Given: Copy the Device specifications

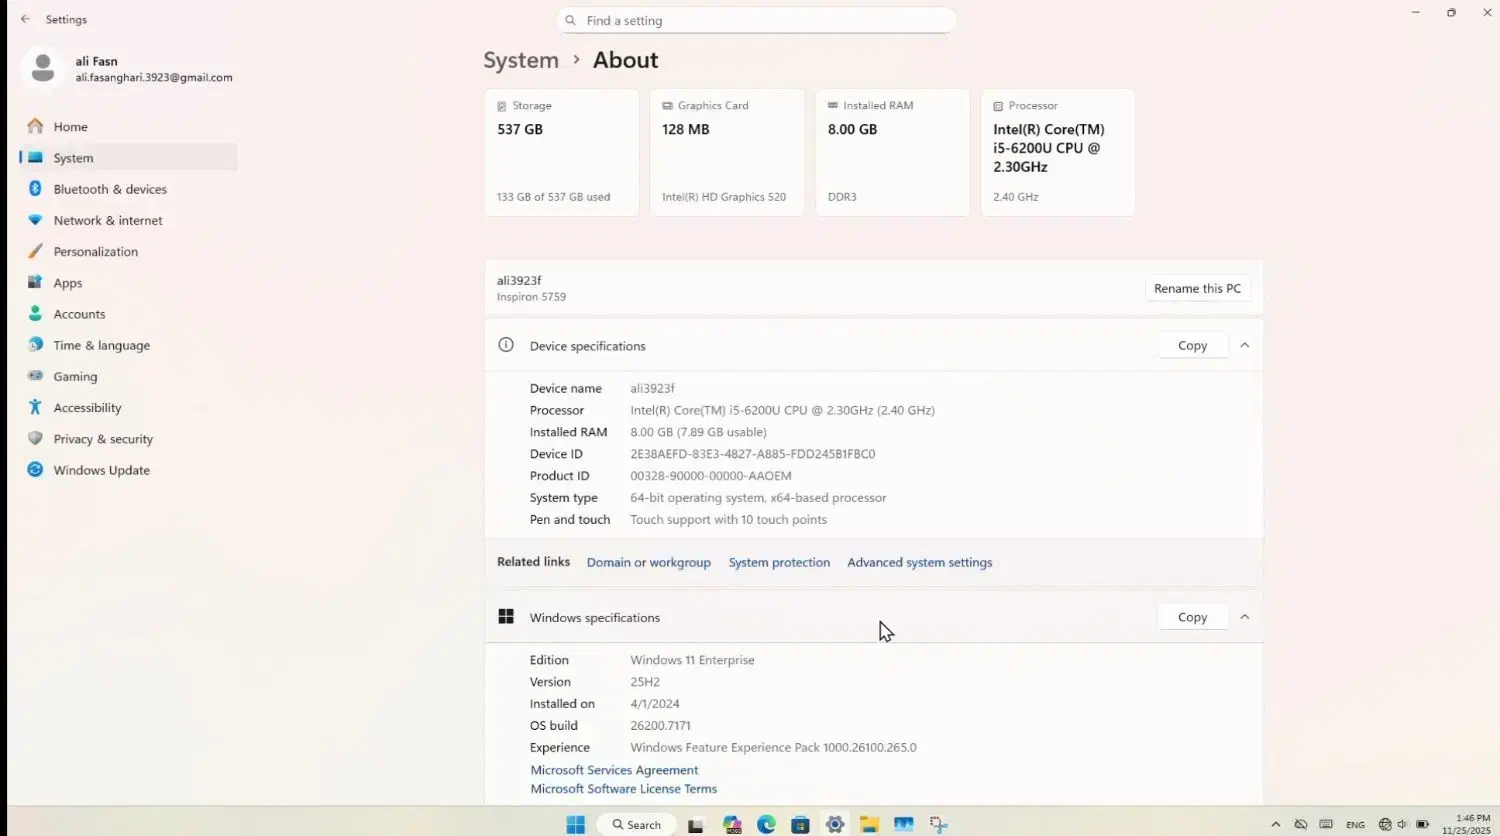Looking at the screenshot, I should [1192, 345].
